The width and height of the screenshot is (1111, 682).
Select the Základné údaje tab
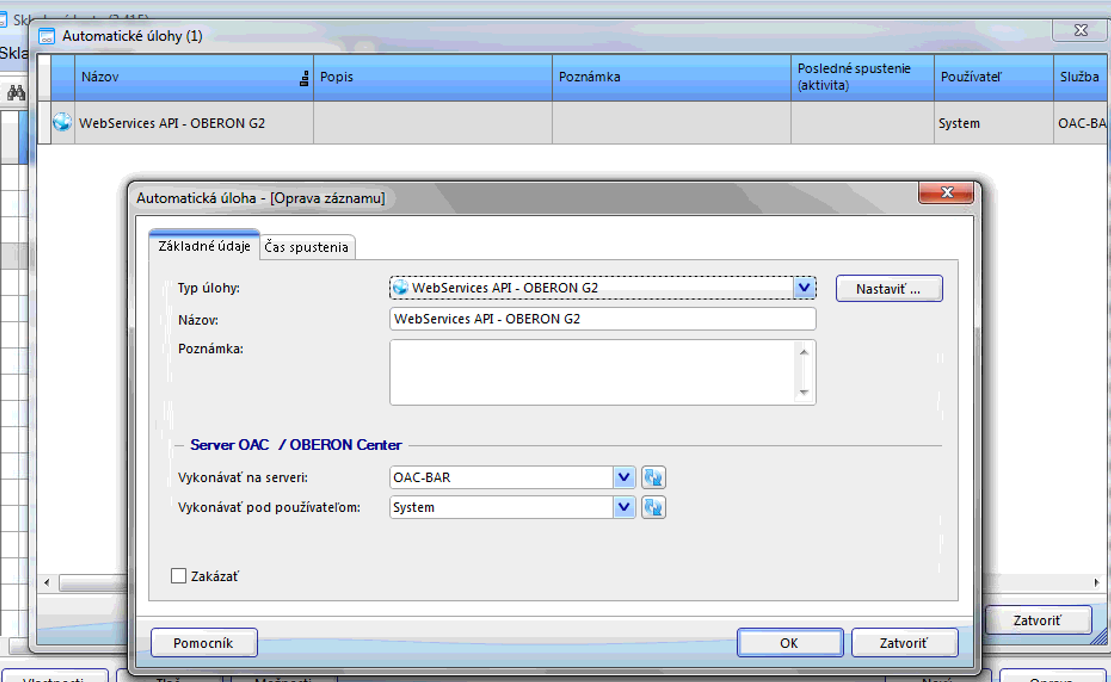point(204,246)
